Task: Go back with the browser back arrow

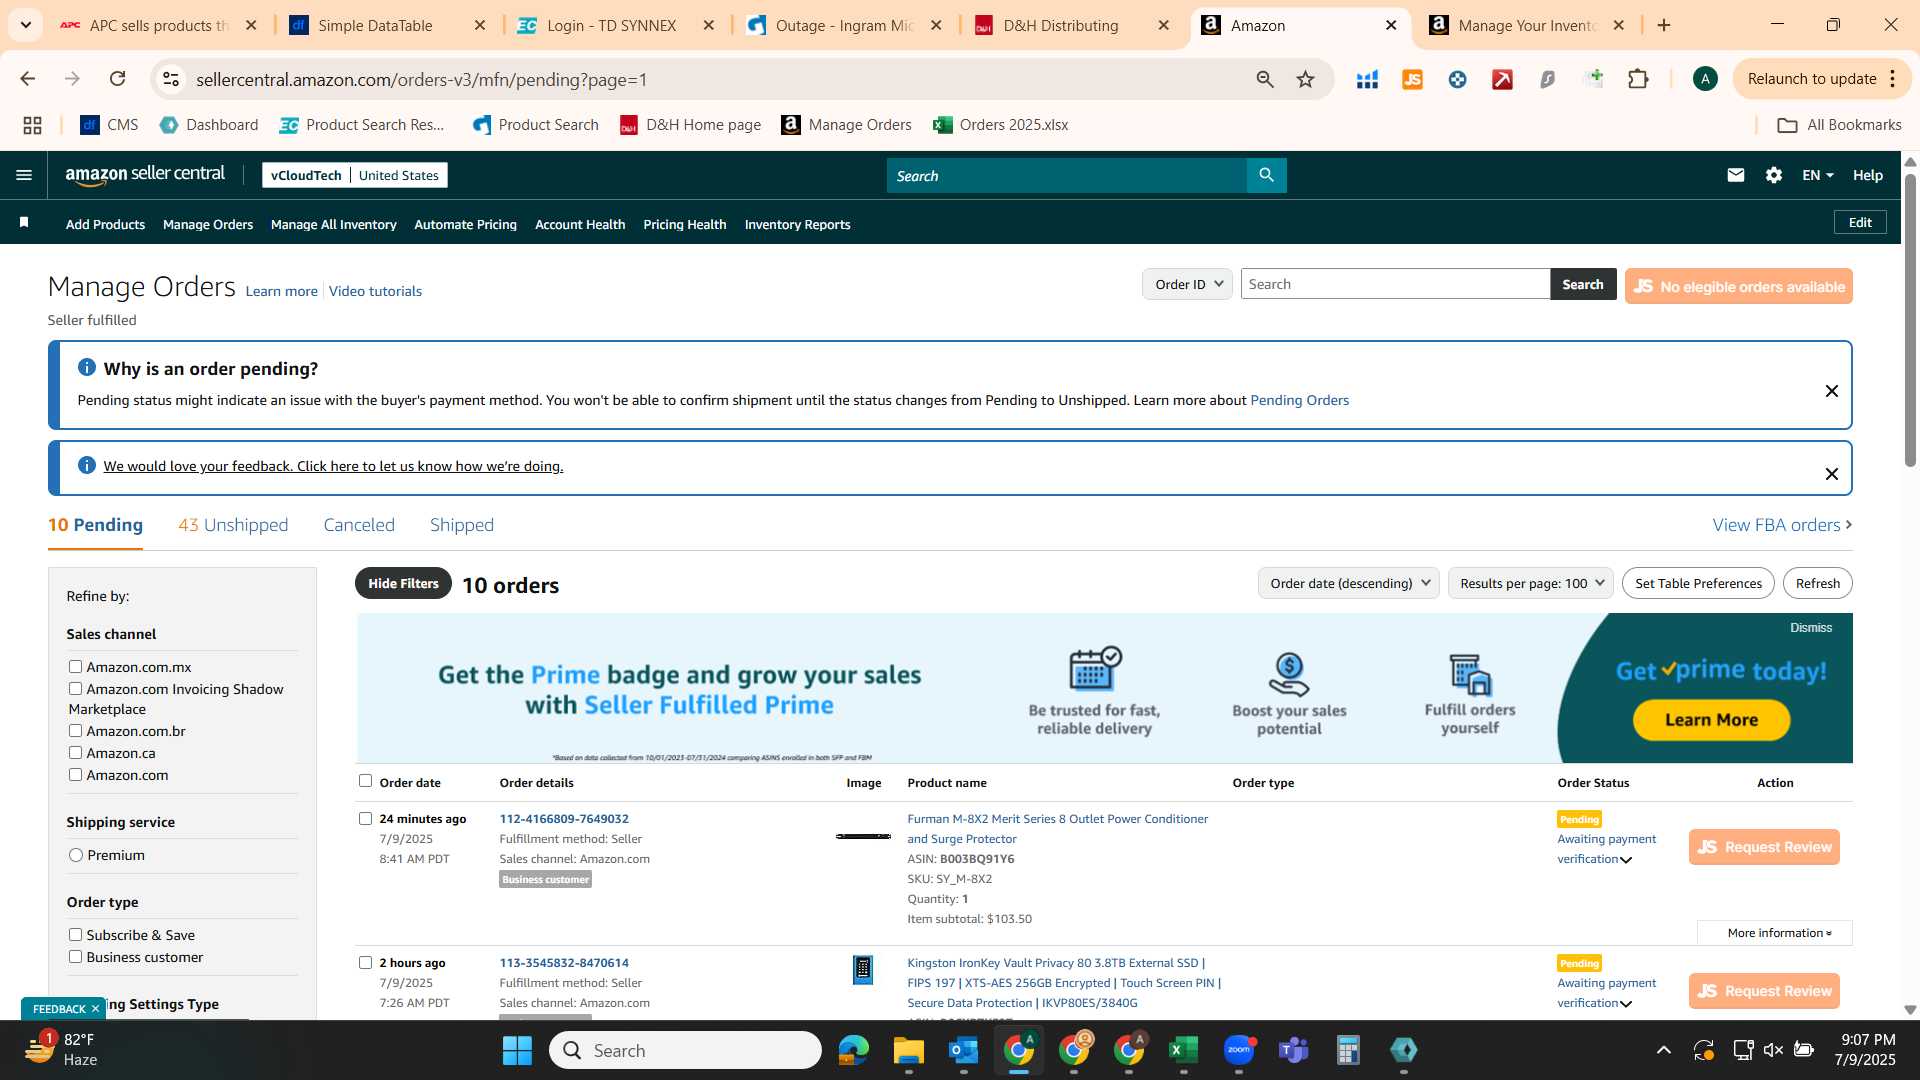Action: click(x=28, y=79)
